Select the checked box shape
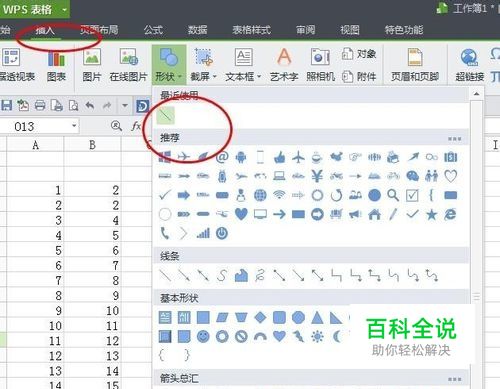Viewport: 500px width, 389px height. pyautogui.click(x=412, y=195)
